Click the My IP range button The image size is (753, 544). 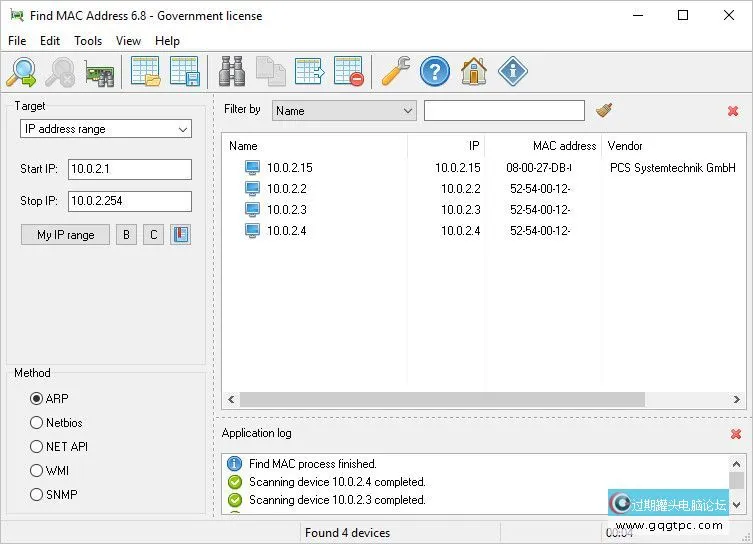pyautogui.click(x=66, y=235)
